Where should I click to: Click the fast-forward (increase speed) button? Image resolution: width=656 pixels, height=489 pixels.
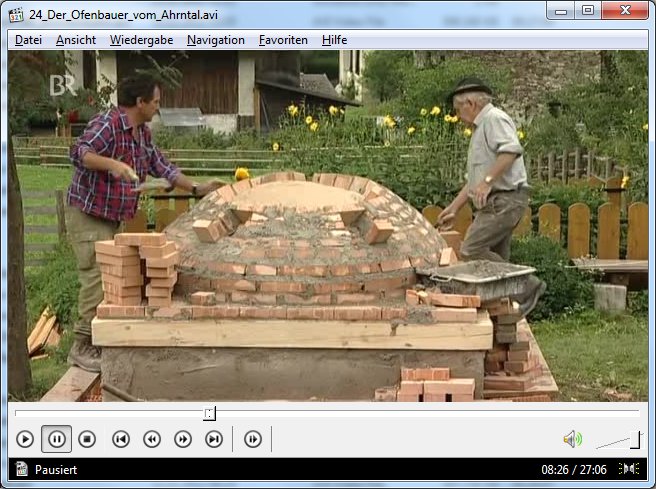(183, 439)
